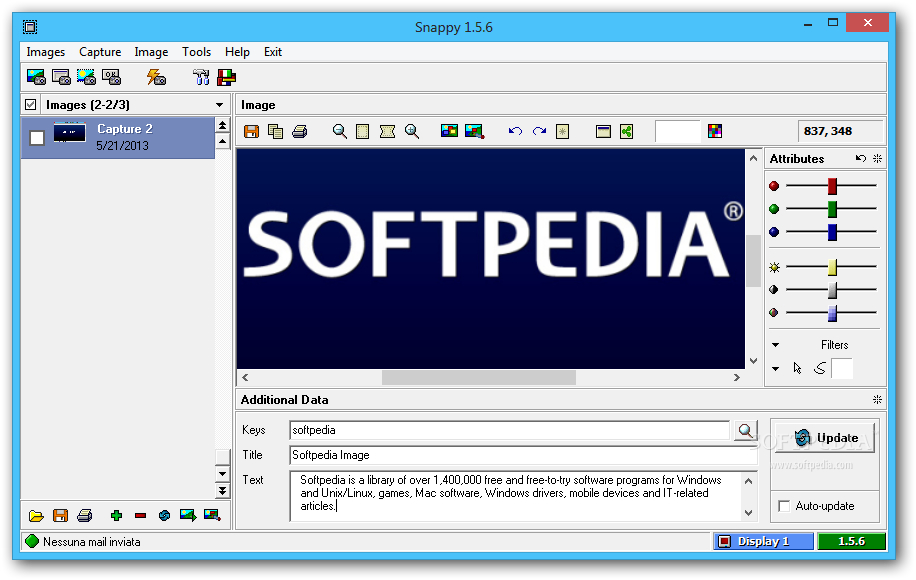
Task: Print list with bottom printer icon
Action: [85, 516]
